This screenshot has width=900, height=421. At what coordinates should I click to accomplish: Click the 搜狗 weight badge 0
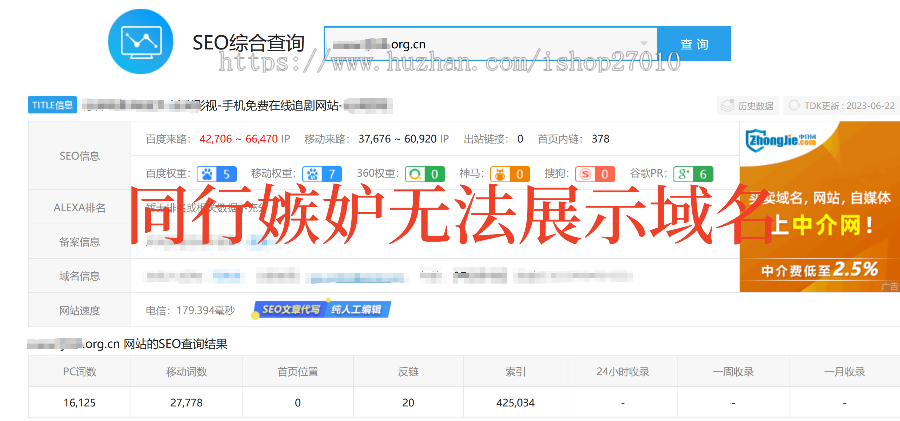click(595, 174)
